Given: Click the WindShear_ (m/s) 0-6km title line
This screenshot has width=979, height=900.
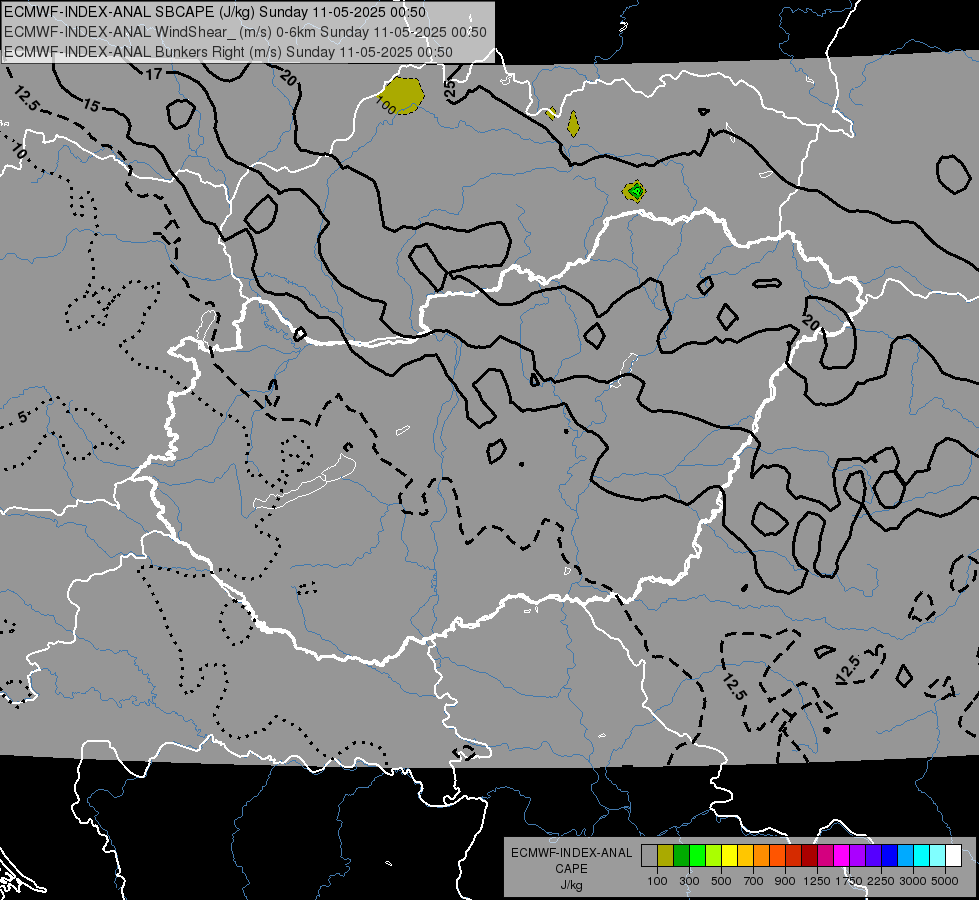Looking at the screenshot, I should [245, 32].
